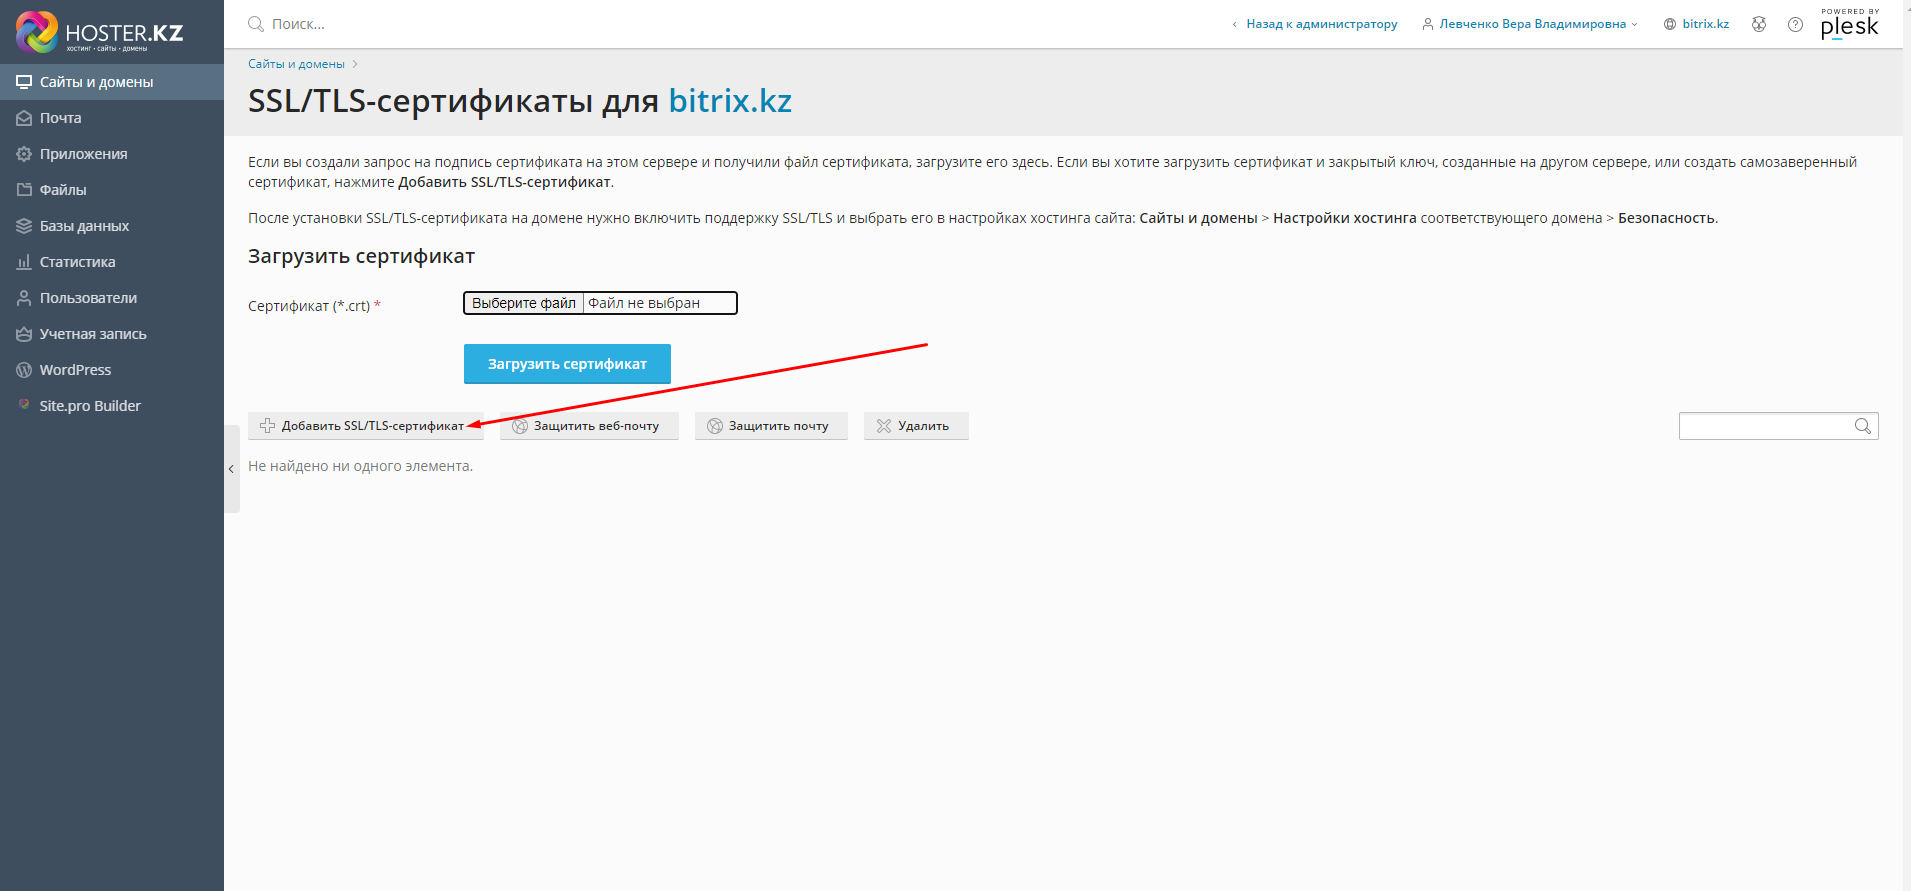1911x891 pixels.
Task: Click Загрузить сертификат button
Action: click(567, 364)
